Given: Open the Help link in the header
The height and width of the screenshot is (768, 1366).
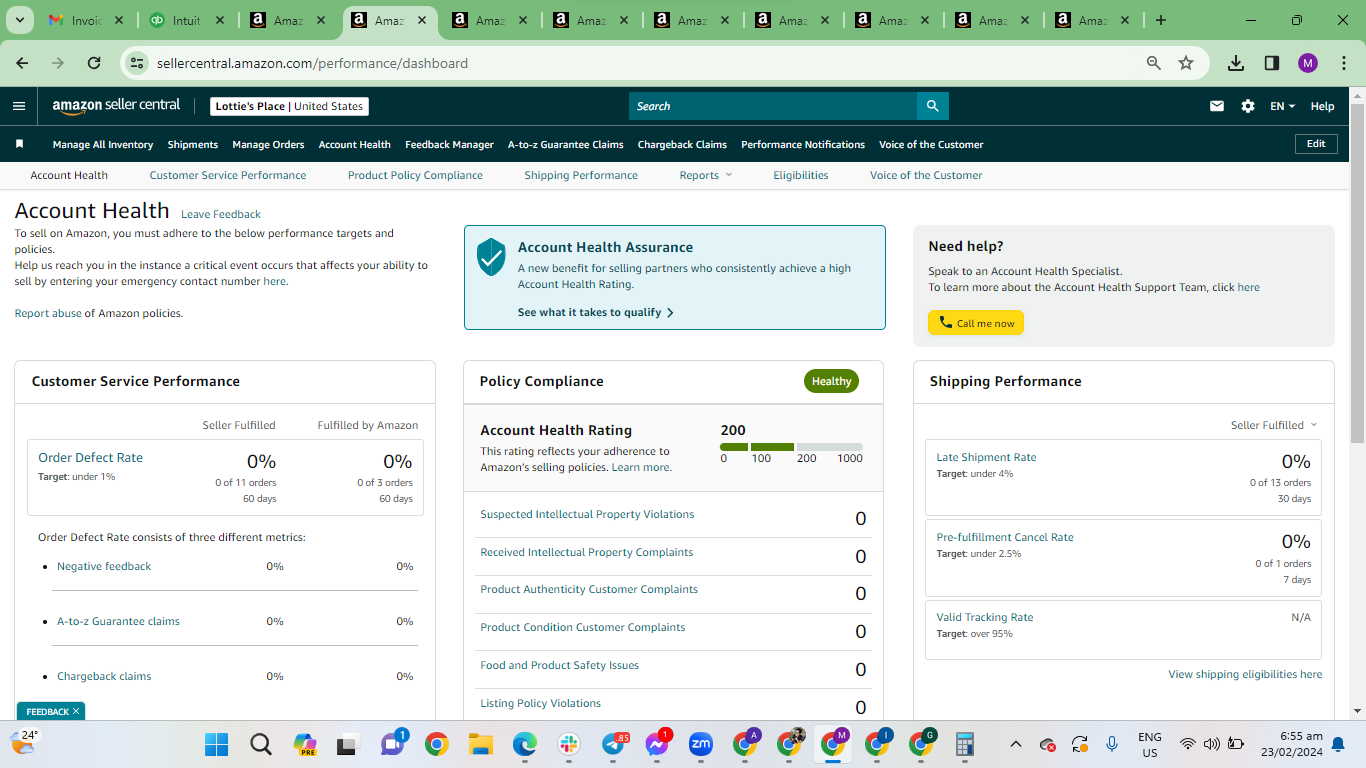Looking at the screenshot, I should coord(1322,106).
